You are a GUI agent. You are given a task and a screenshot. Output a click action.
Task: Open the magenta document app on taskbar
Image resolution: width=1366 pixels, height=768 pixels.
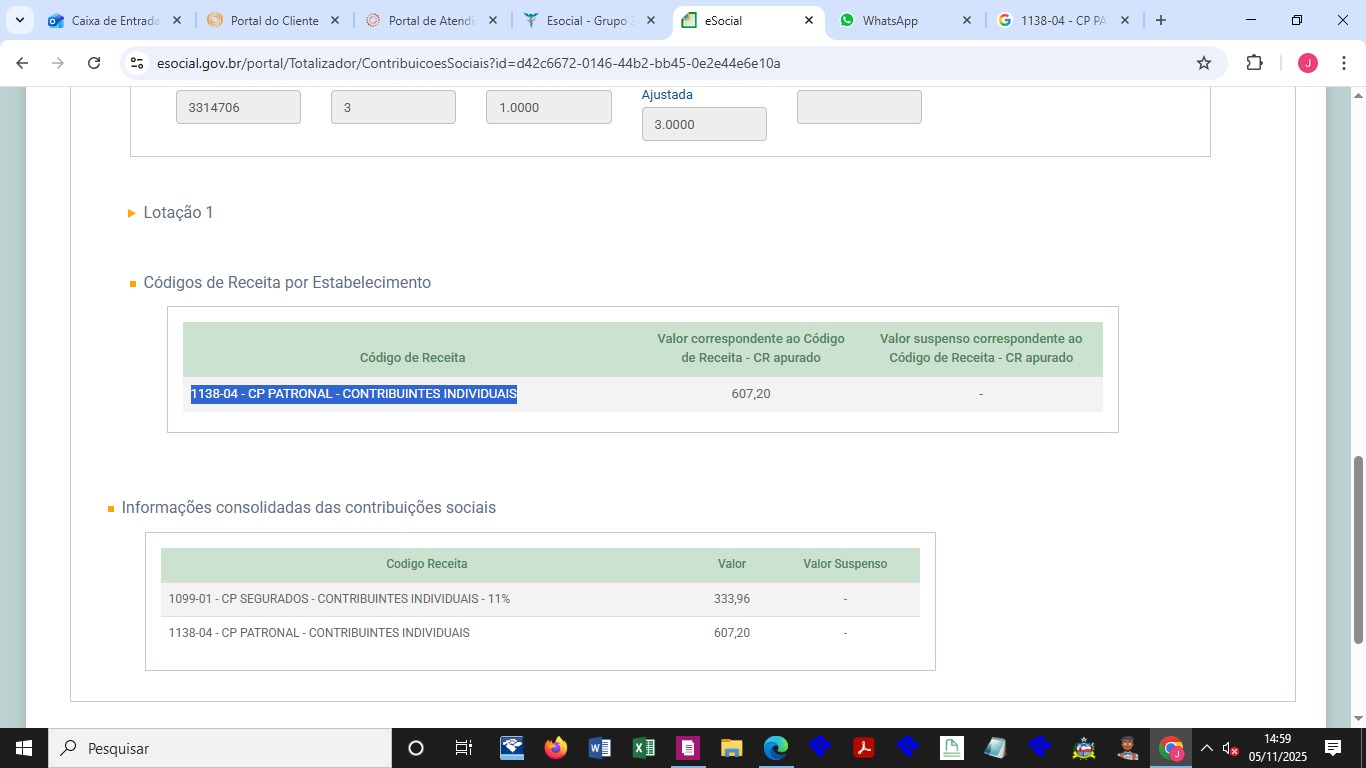click(688, 748)
